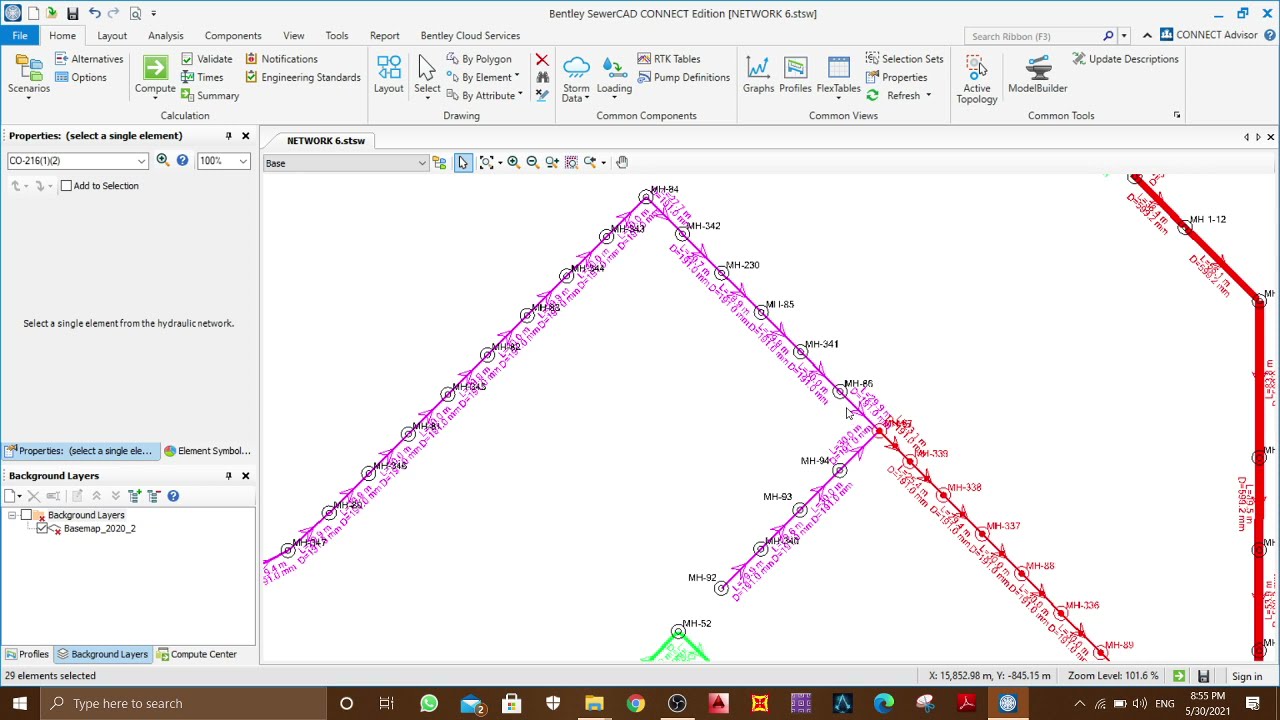
Task: Open RTK Tables
Action: click(669, 59)
